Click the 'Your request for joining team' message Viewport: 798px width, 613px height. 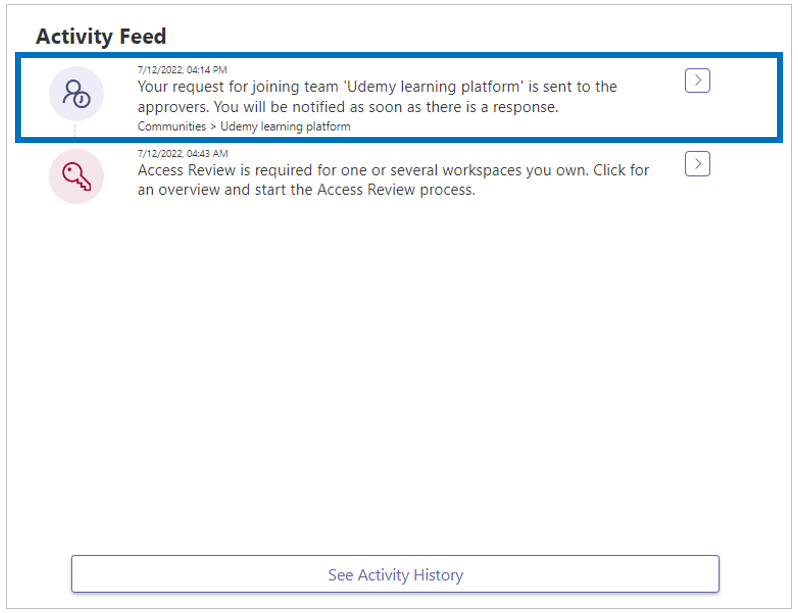(377, 97)
